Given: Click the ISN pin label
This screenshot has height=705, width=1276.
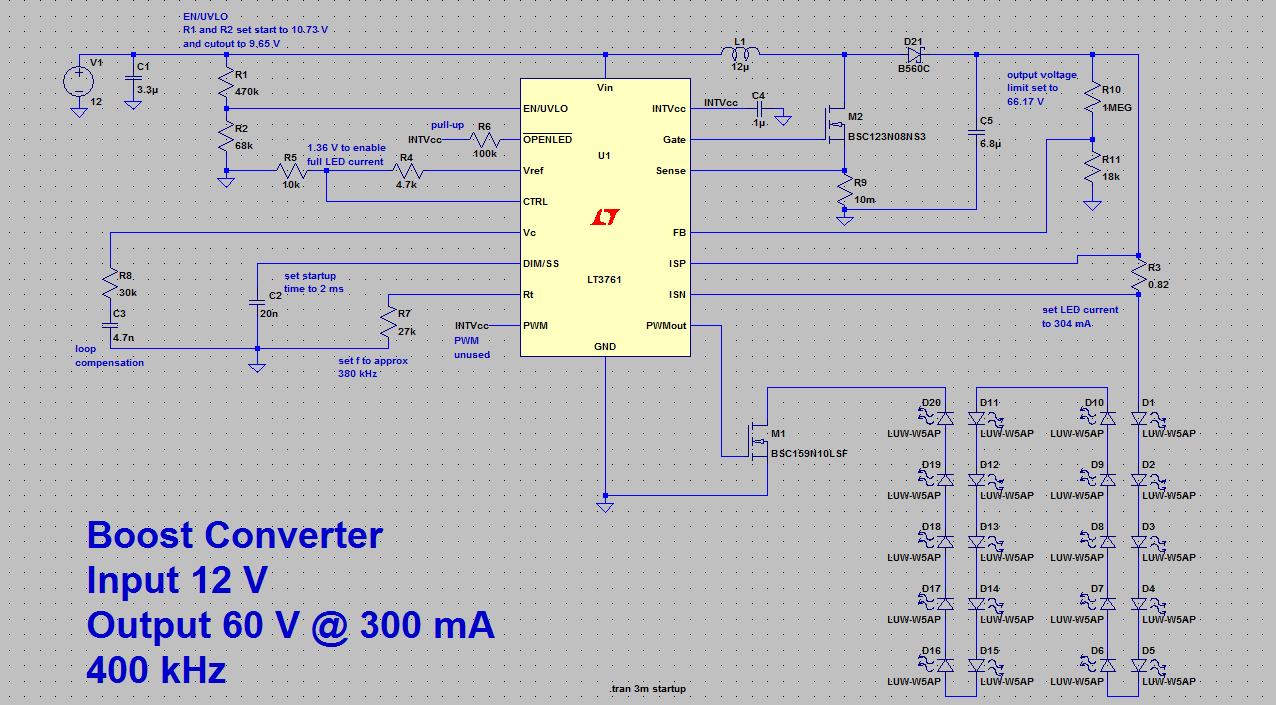Looking at the screenshot, I should pos(677,295).
